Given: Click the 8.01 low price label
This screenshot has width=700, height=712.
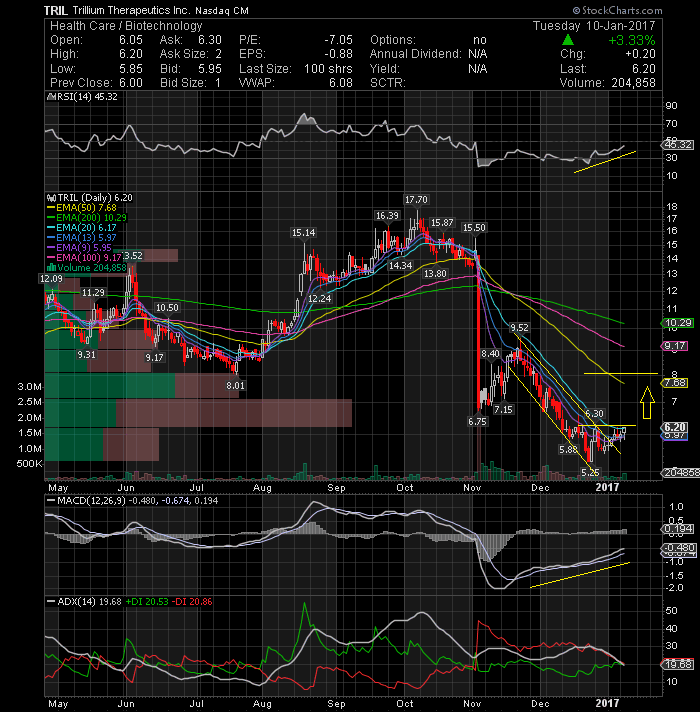Looking at the screenshot, I should 235,386.
